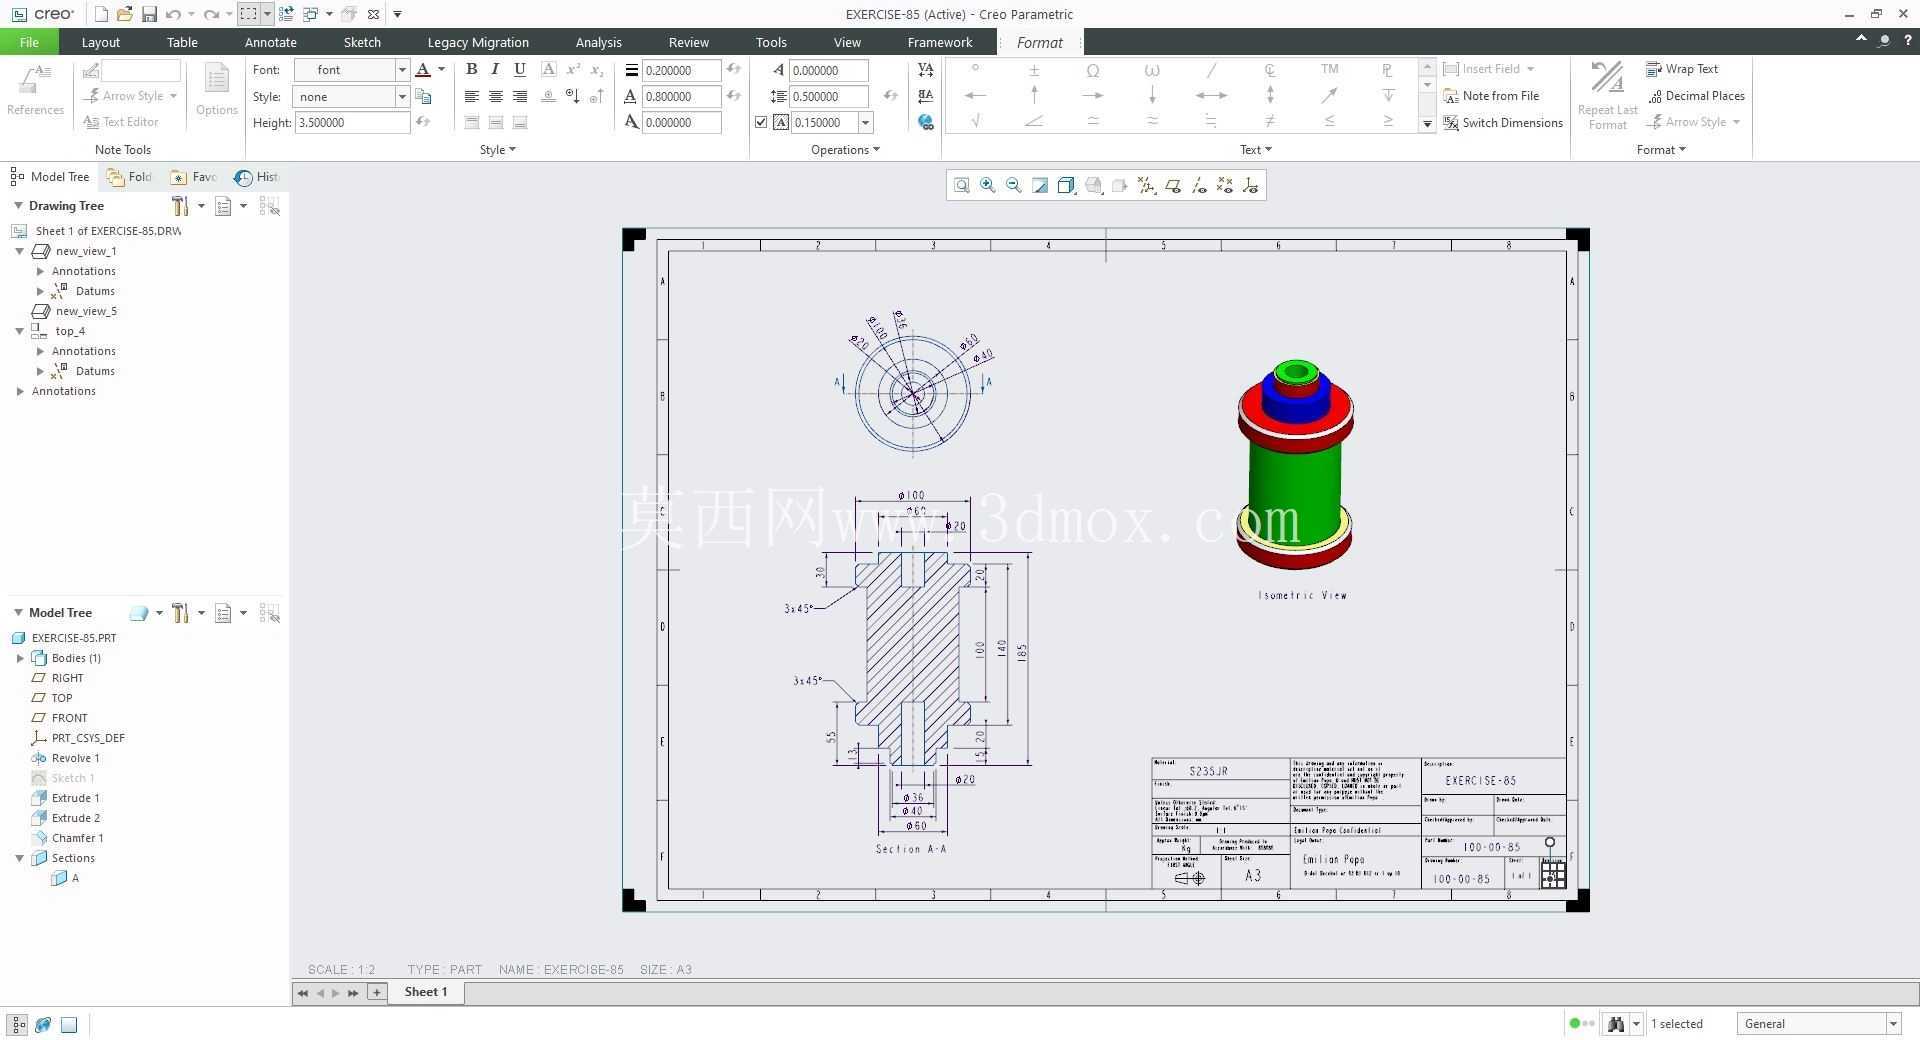Switch to the Layout ribbon tab
Viewport: 1920px width, 1040px height.
click(x=100, y=42)
